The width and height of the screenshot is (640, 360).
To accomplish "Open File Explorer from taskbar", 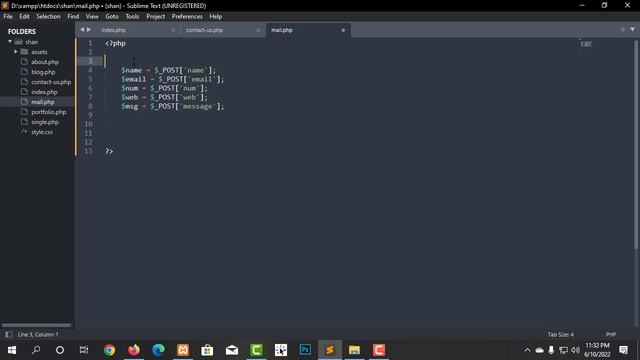I will pyautogui.click(x=354, y=350).
